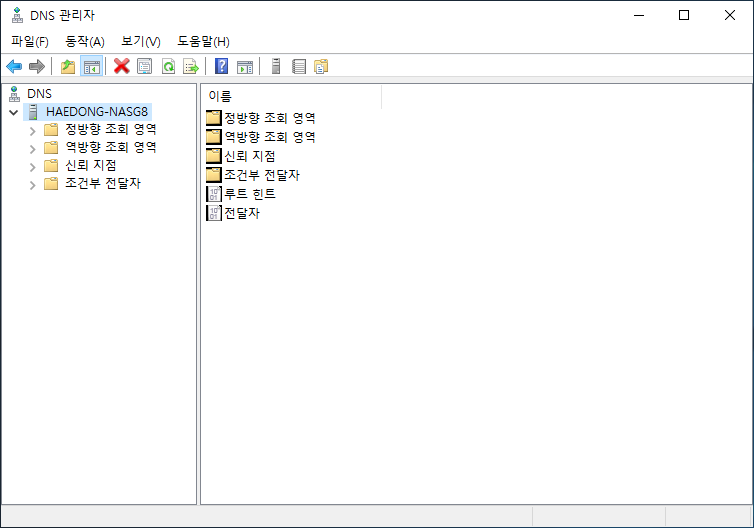Click folder icon of 정방향 조회 영역 in list

(214, 118)
